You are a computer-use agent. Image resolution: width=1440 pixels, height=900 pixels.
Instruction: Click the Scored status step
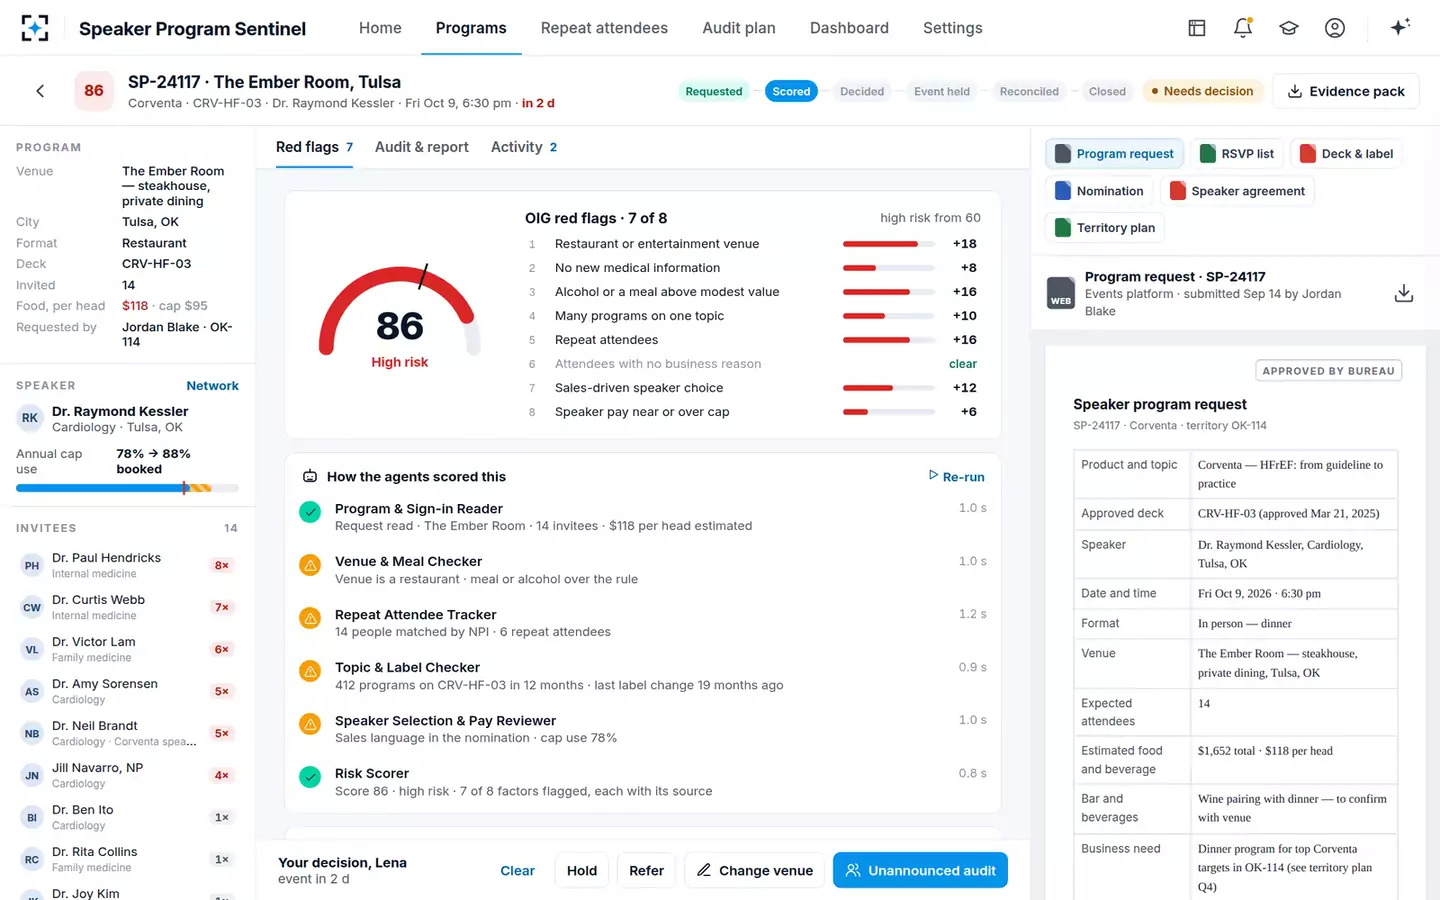tap(791, 91)
